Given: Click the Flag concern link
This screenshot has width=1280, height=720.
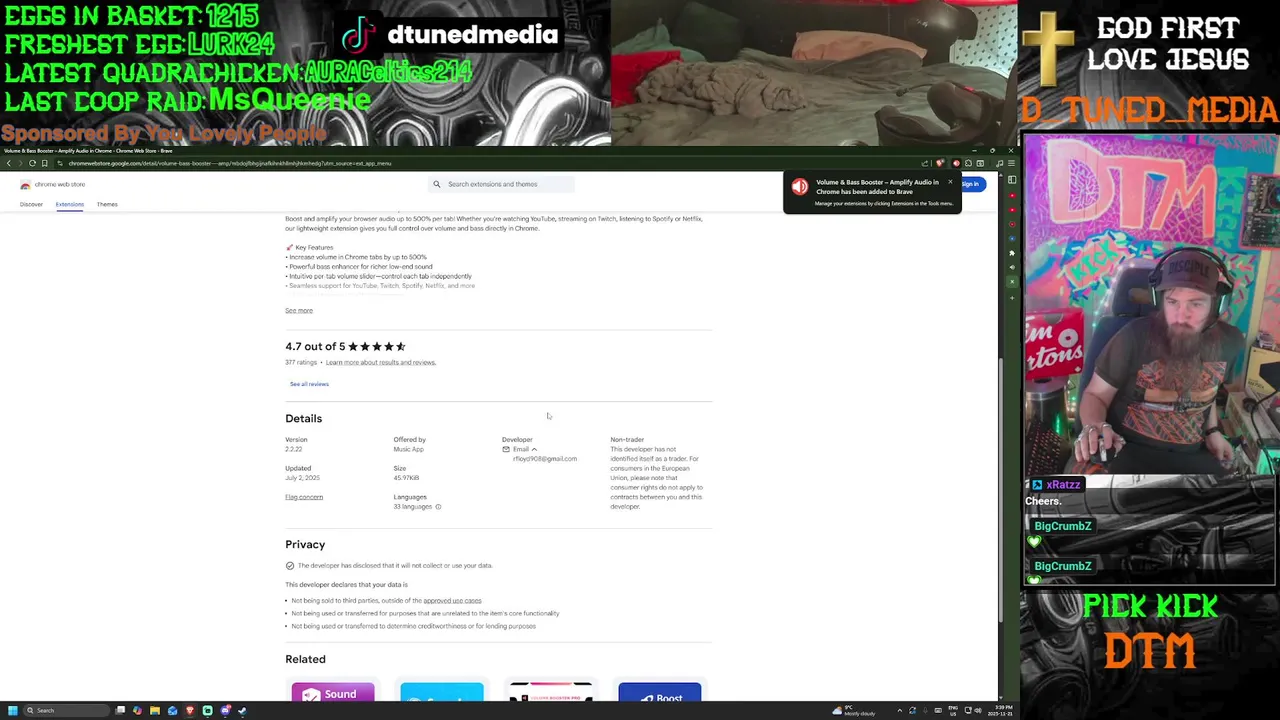Looking at the screenshot, I should coord(304,497).
